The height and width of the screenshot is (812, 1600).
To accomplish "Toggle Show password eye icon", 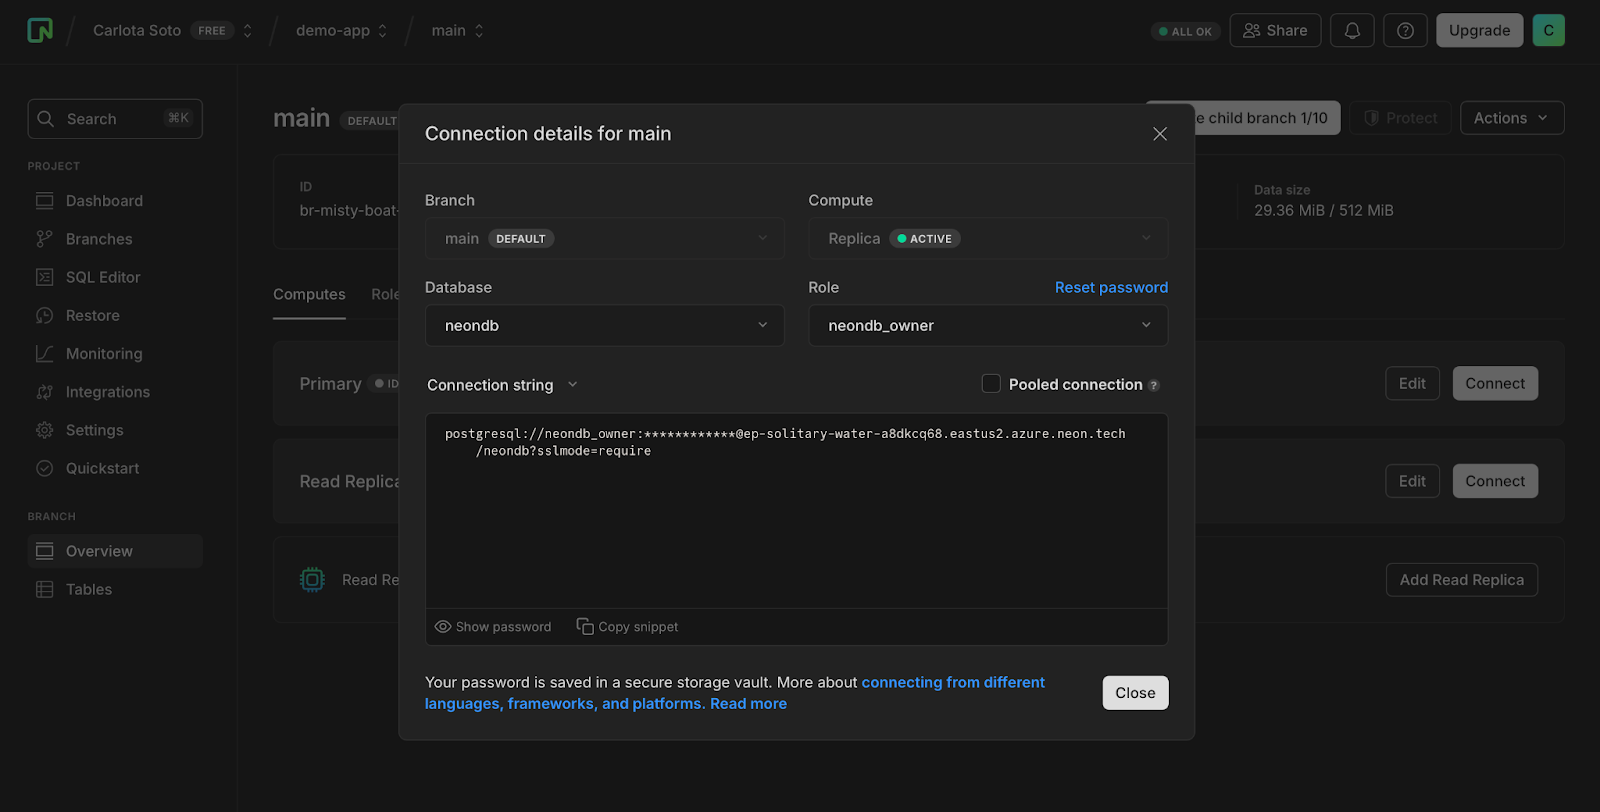I will [x=443, y=627].
